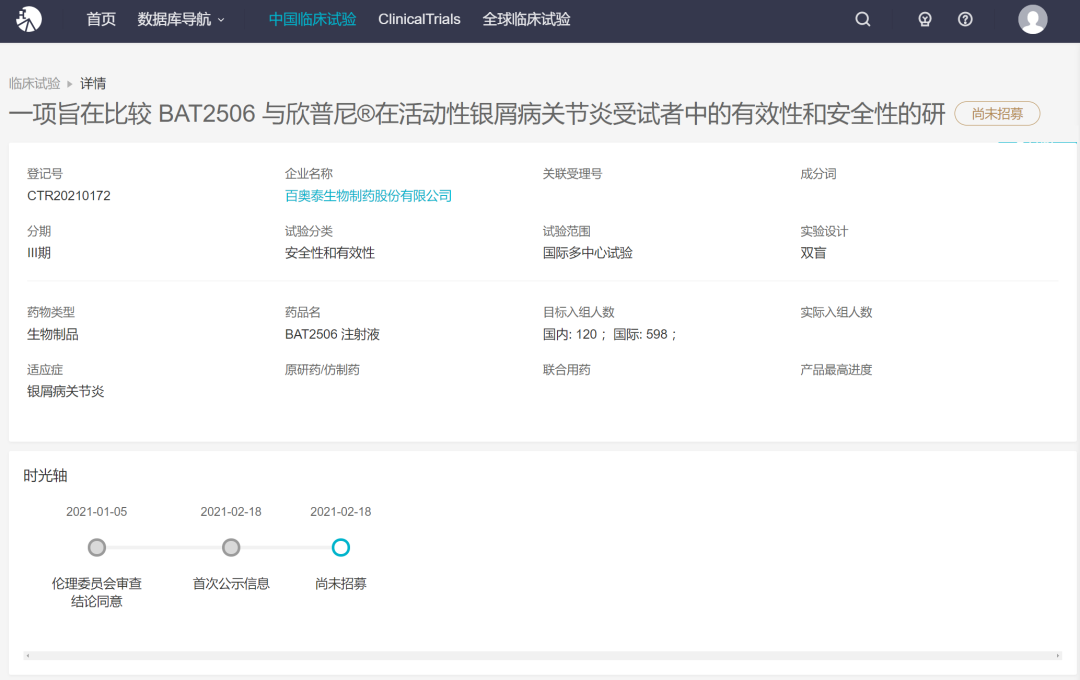Open company link 百奥泰生物制药股份有限公司
Screen dimensions: 1080x680
point(368,196)
